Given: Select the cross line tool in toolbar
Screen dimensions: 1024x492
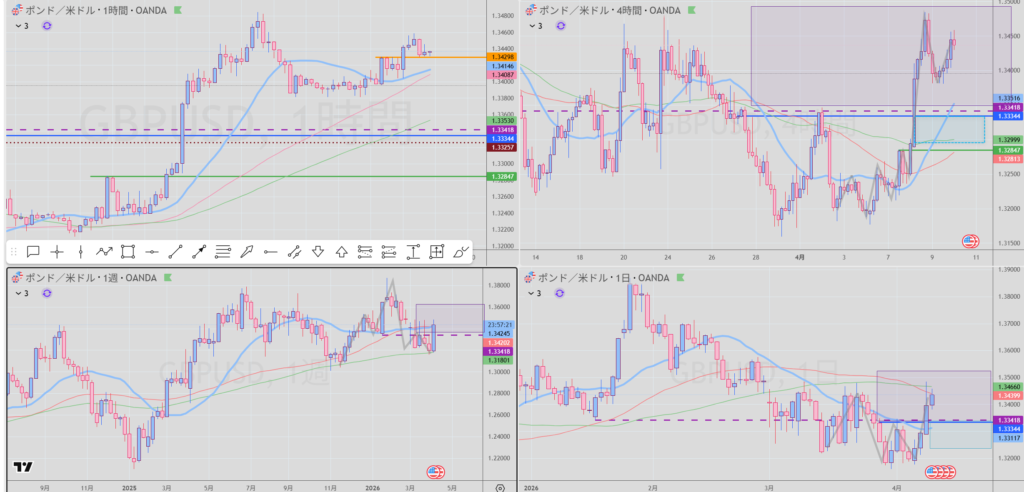Looking at the screenshot, I should click(57, 251).
